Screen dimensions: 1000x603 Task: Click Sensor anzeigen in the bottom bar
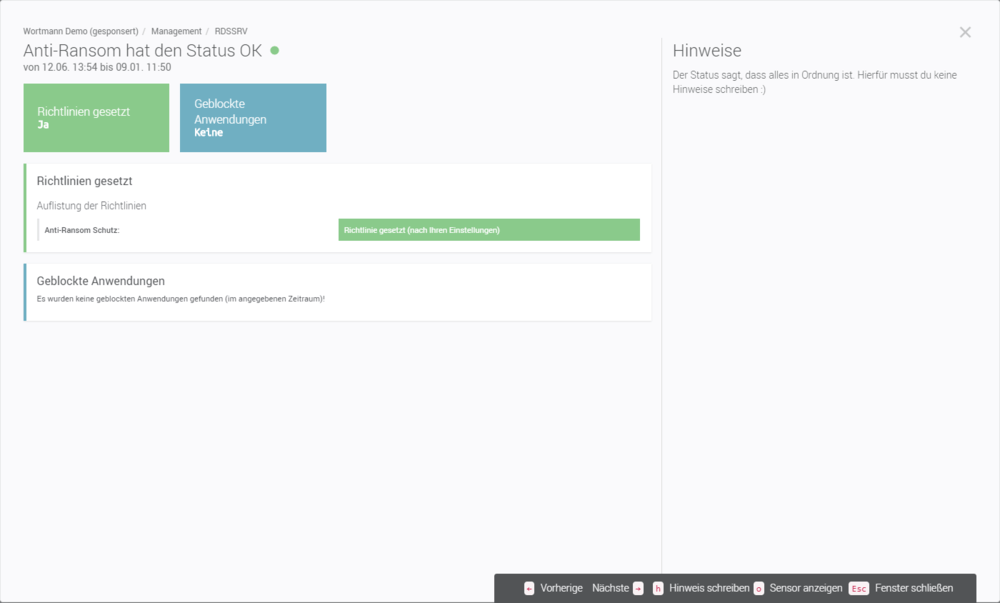806,588
